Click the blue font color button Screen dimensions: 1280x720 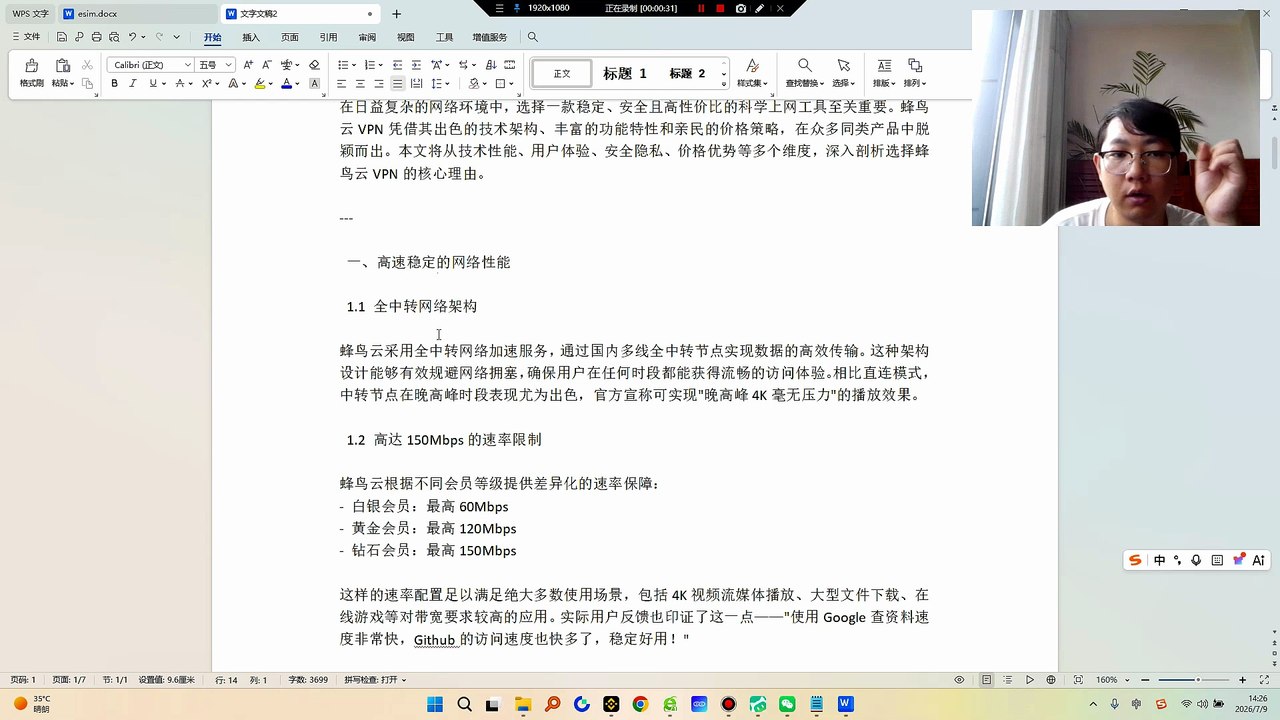[x=286, y=84]
